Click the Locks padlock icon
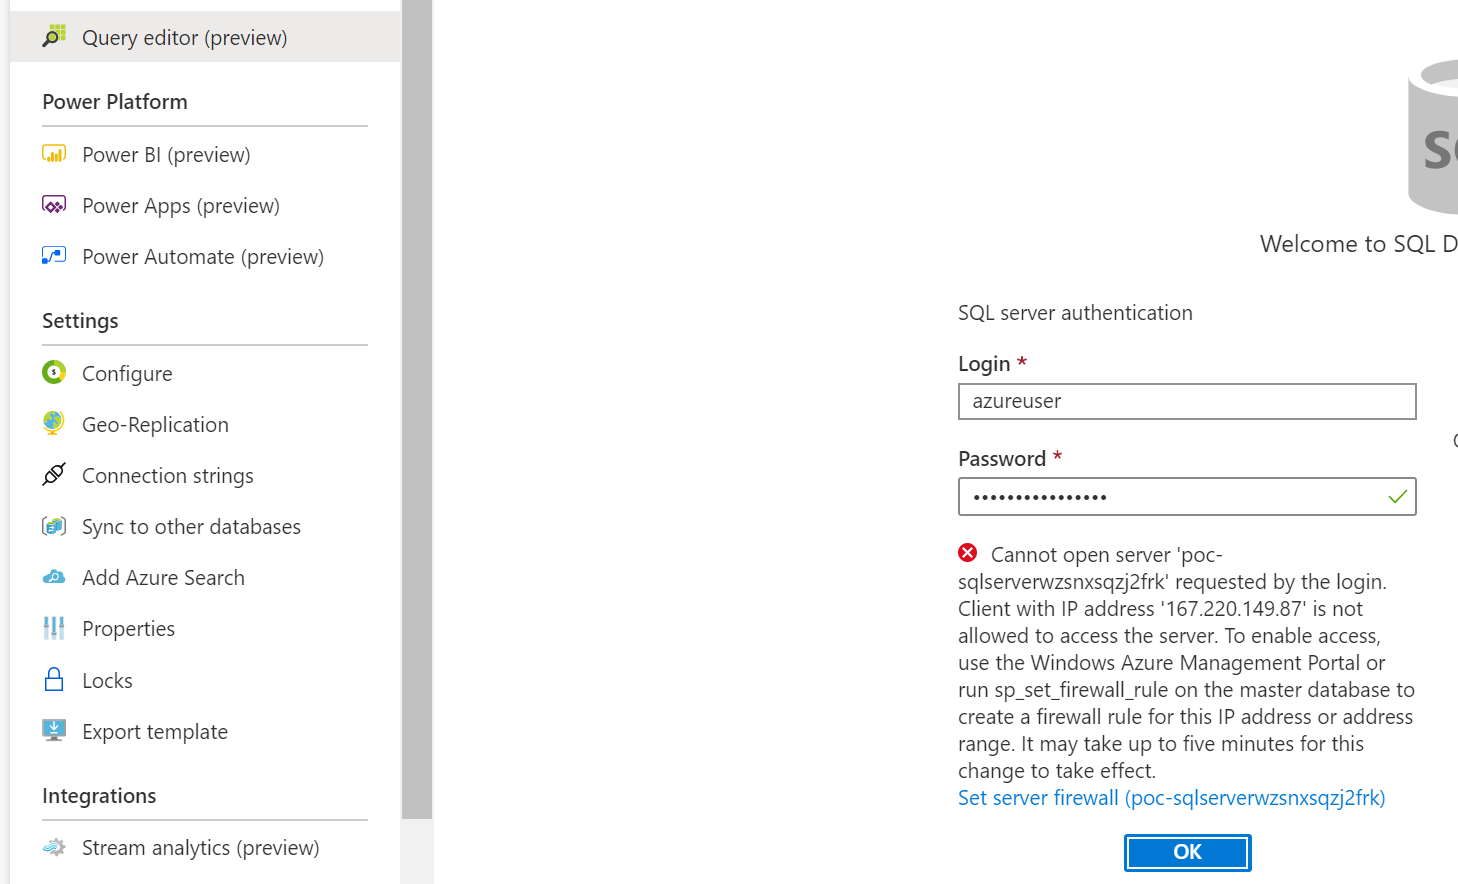 coord(54,680)
